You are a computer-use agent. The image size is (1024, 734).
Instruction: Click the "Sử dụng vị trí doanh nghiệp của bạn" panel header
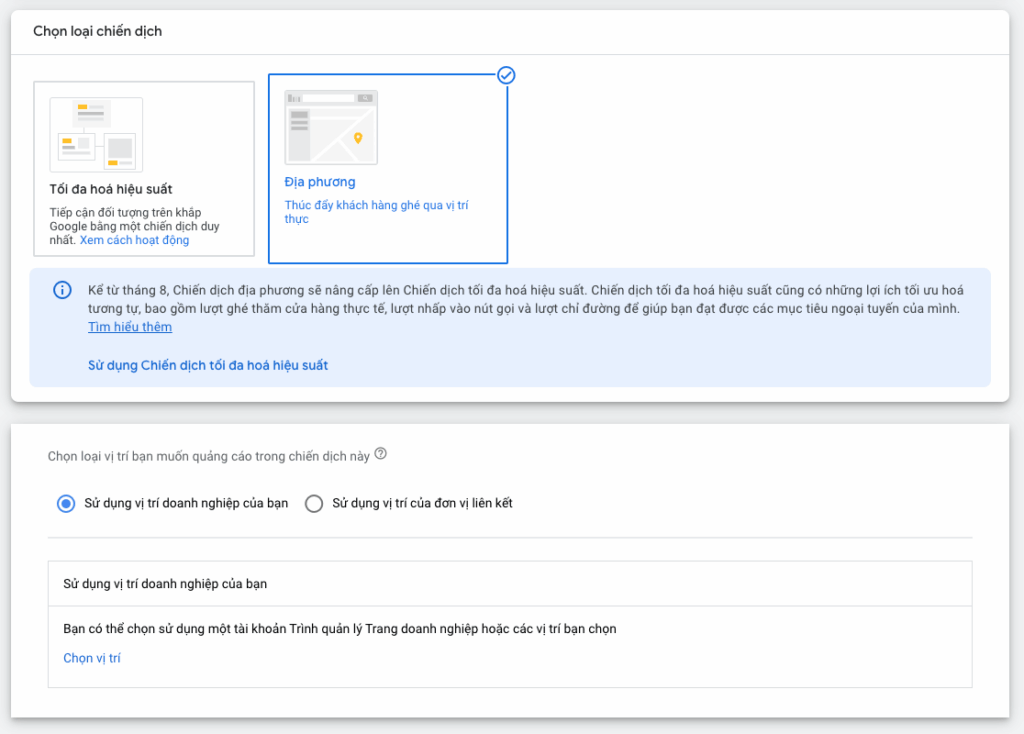coord(165,583)
